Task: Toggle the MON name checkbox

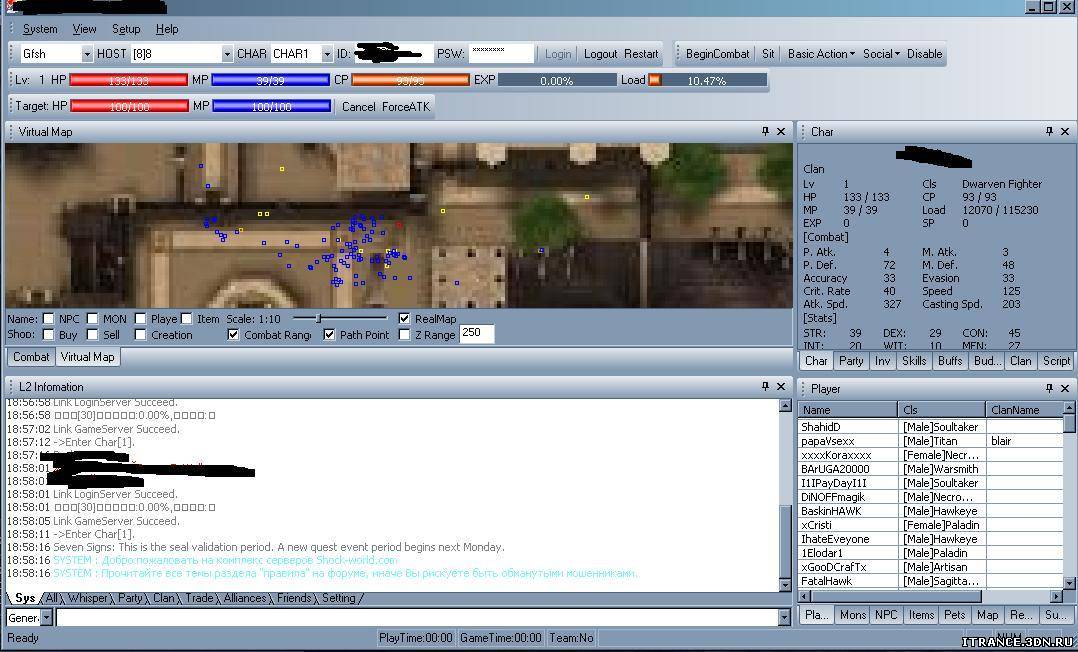Action: click(x=92, y=318)
